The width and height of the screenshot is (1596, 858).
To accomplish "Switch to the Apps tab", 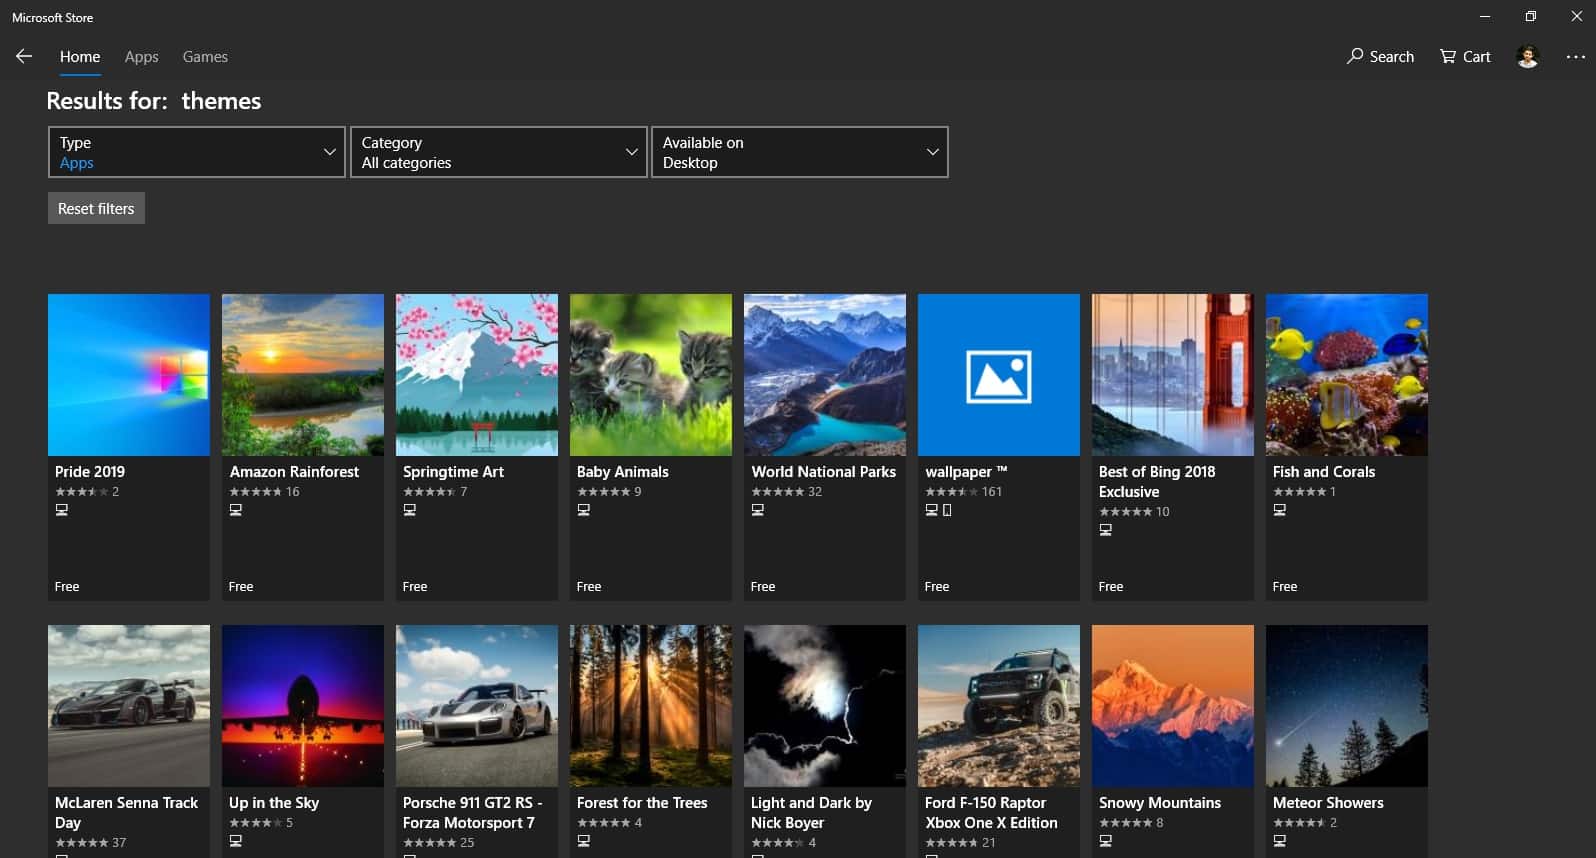I will click(x=141, y=57).
